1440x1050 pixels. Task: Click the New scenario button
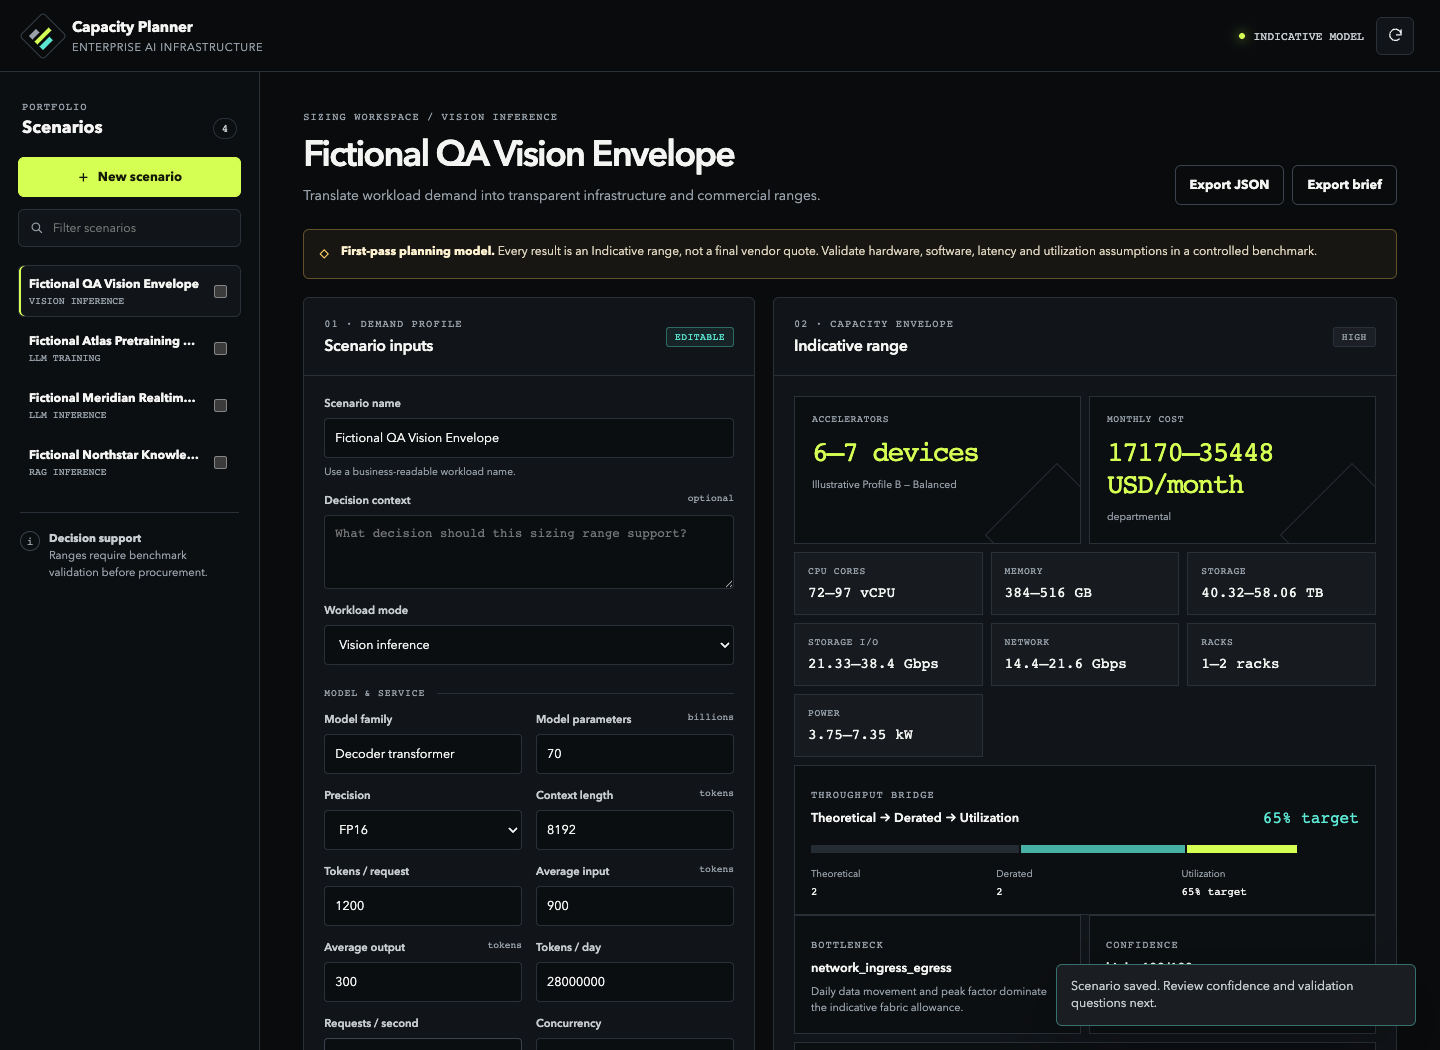129,177
